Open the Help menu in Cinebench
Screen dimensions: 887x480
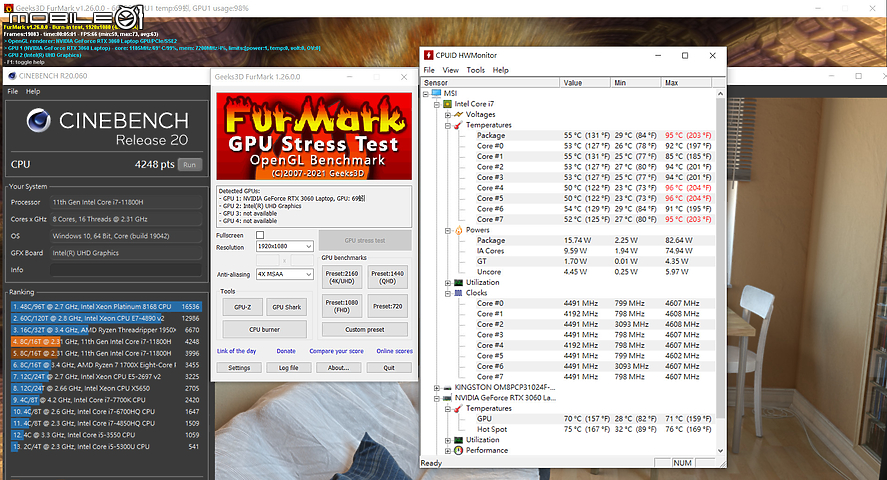[x=33, y=92]
